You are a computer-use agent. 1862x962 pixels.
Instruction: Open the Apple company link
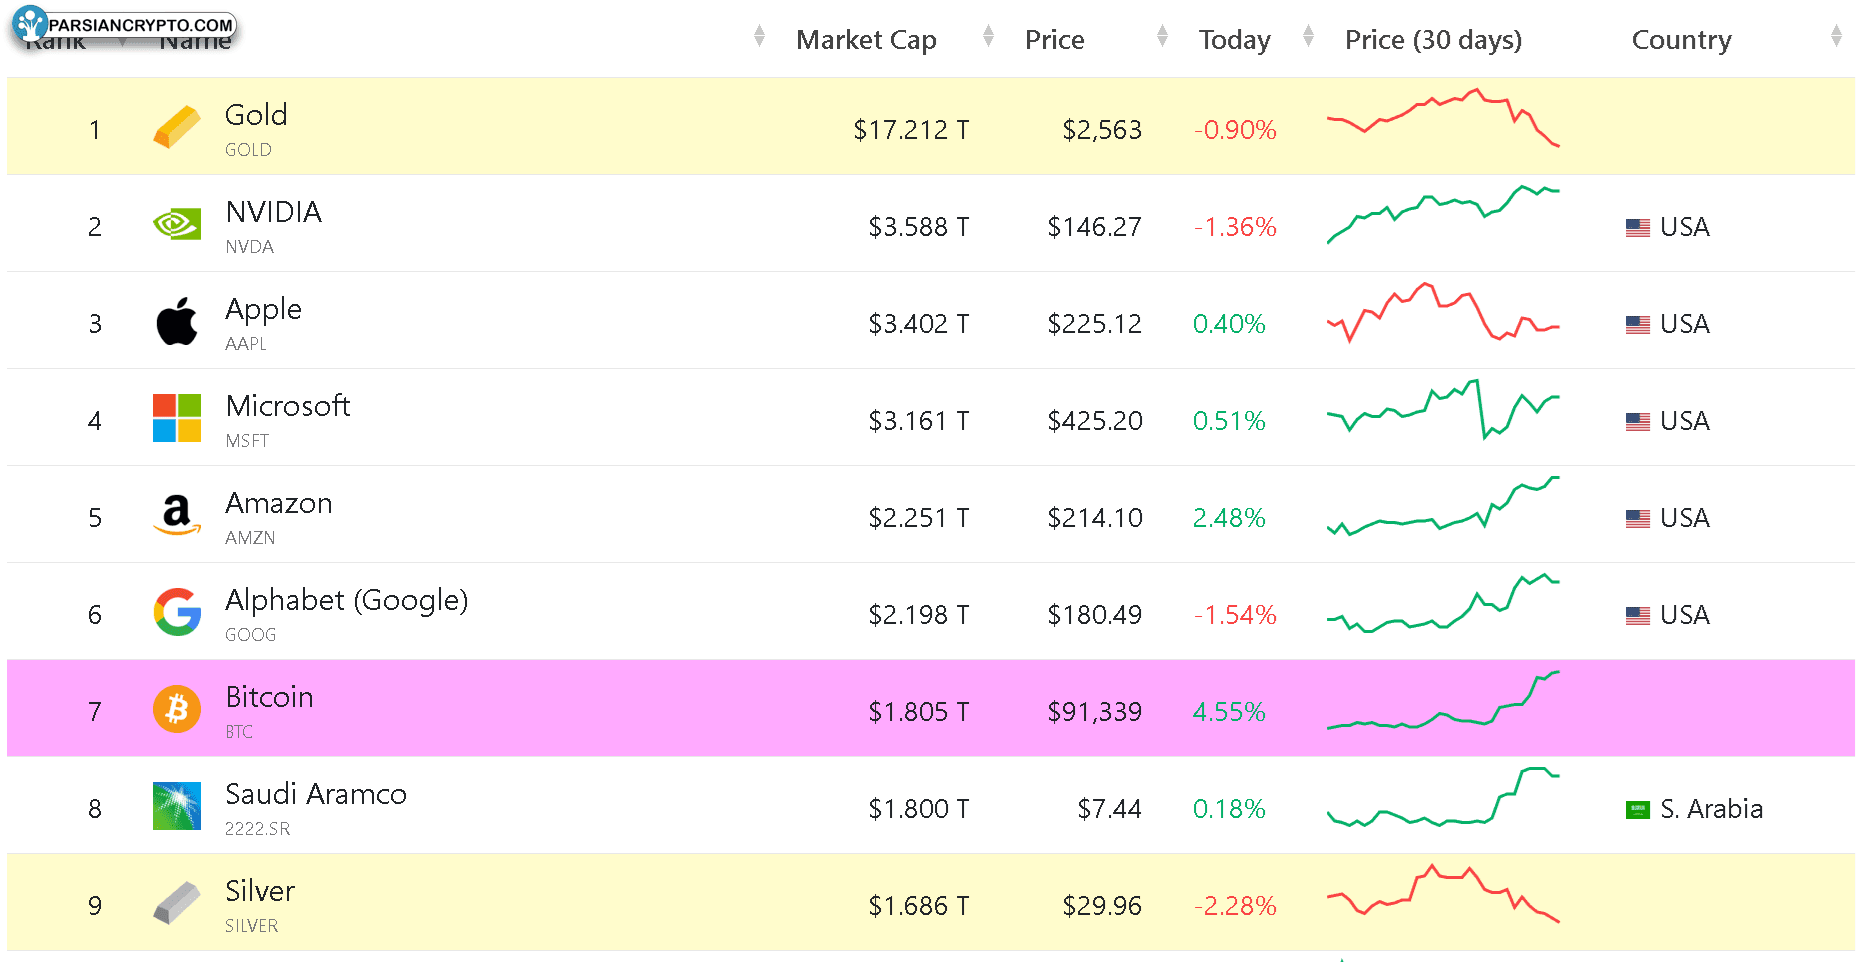tap(264, 310)
